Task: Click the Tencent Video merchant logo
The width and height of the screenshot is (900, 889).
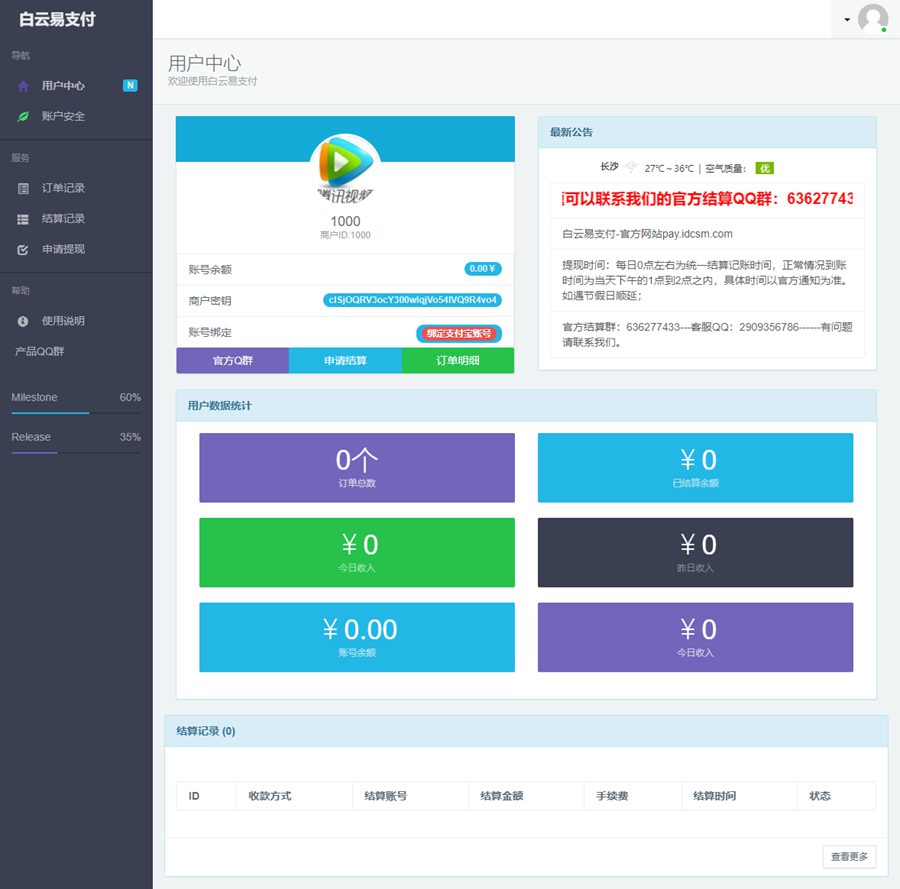Action: coord(345,168)
